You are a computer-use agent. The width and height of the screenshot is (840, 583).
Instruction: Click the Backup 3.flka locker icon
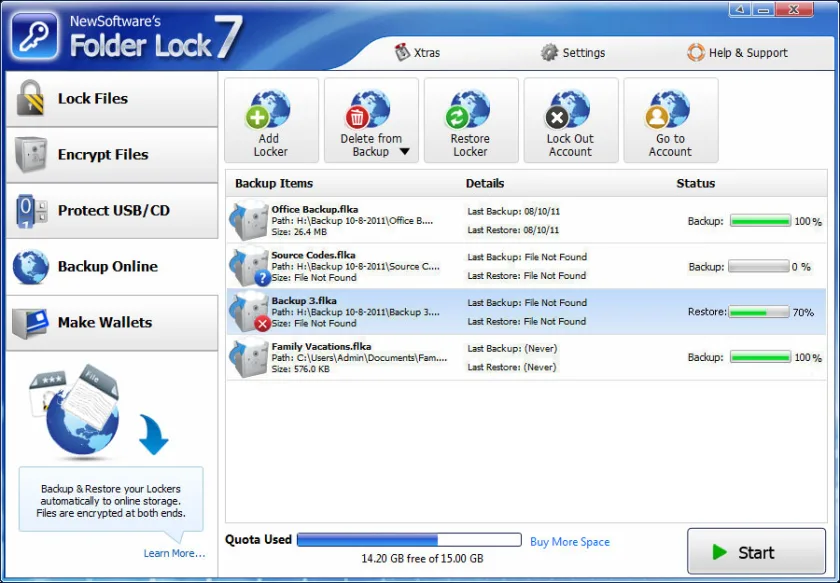point(249,311)
